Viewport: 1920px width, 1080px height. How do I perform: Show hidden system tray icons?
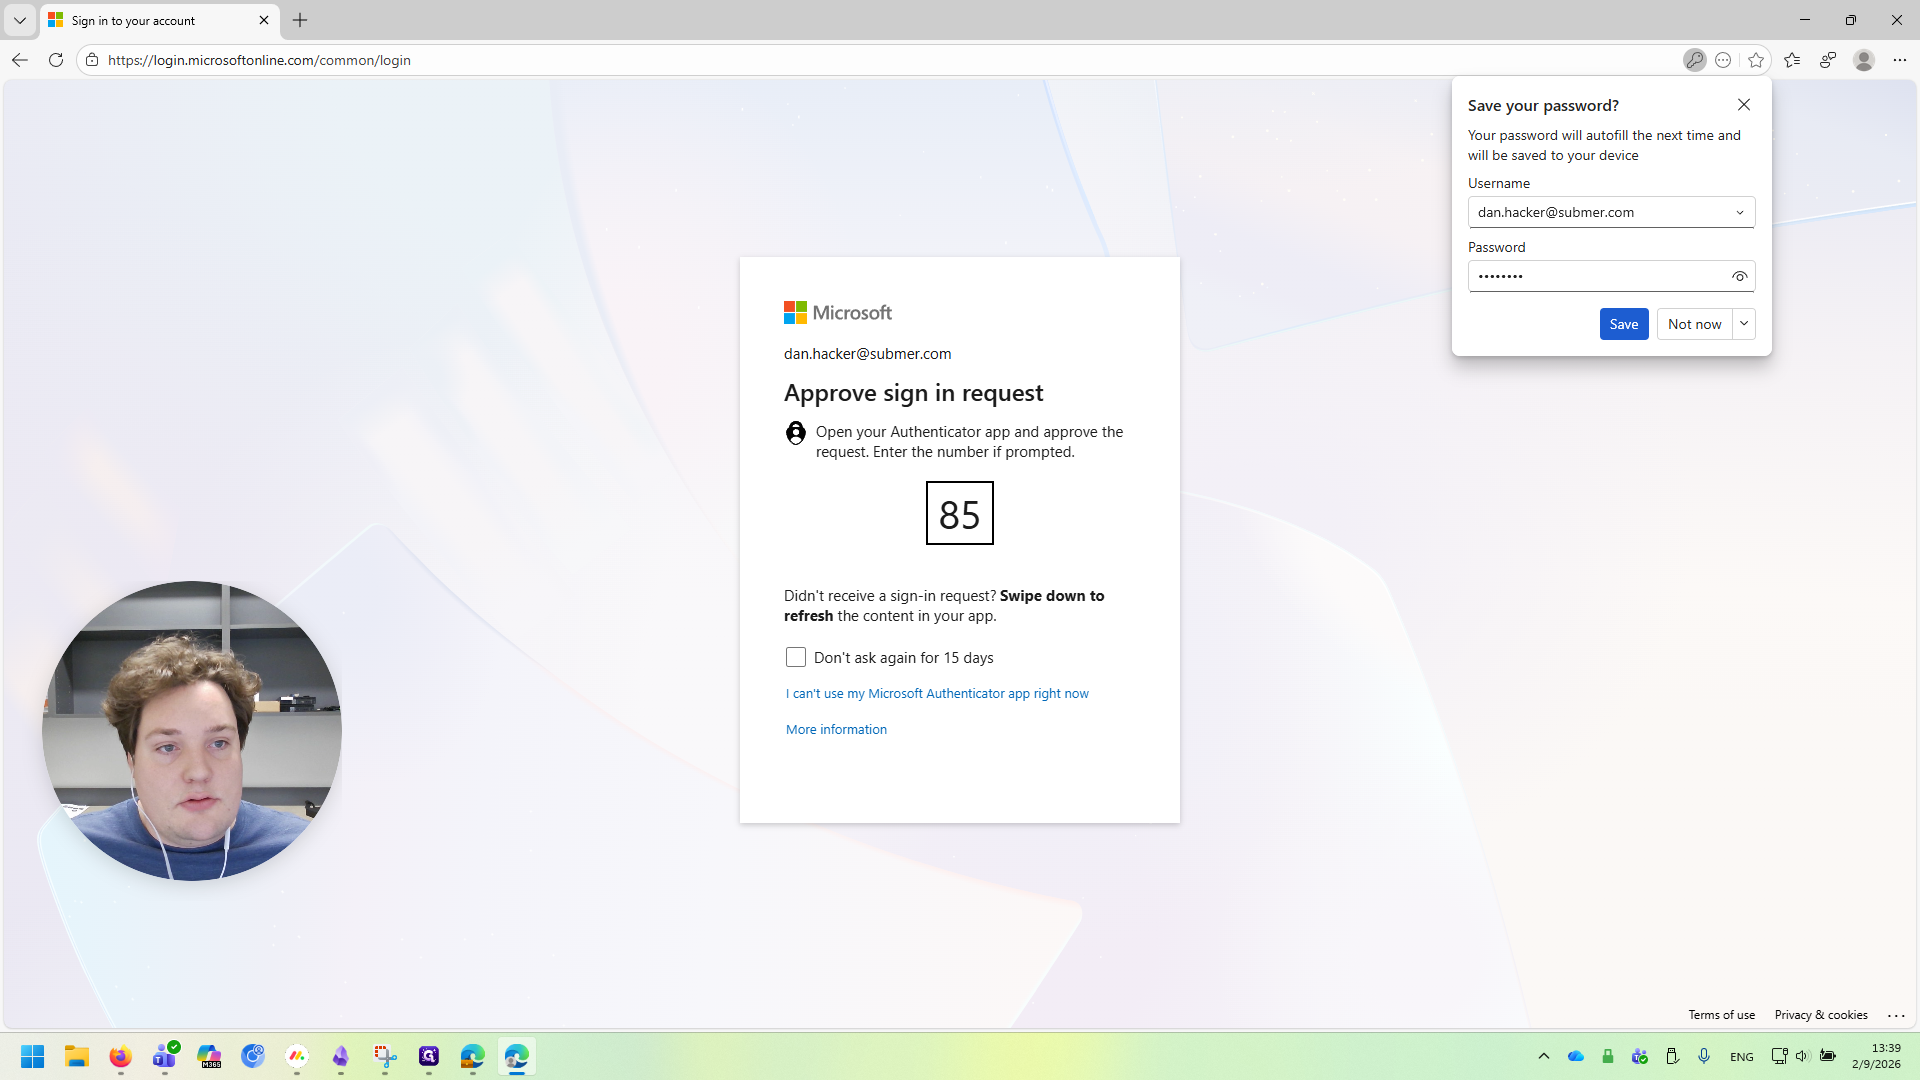[x=1544, y=1056]
